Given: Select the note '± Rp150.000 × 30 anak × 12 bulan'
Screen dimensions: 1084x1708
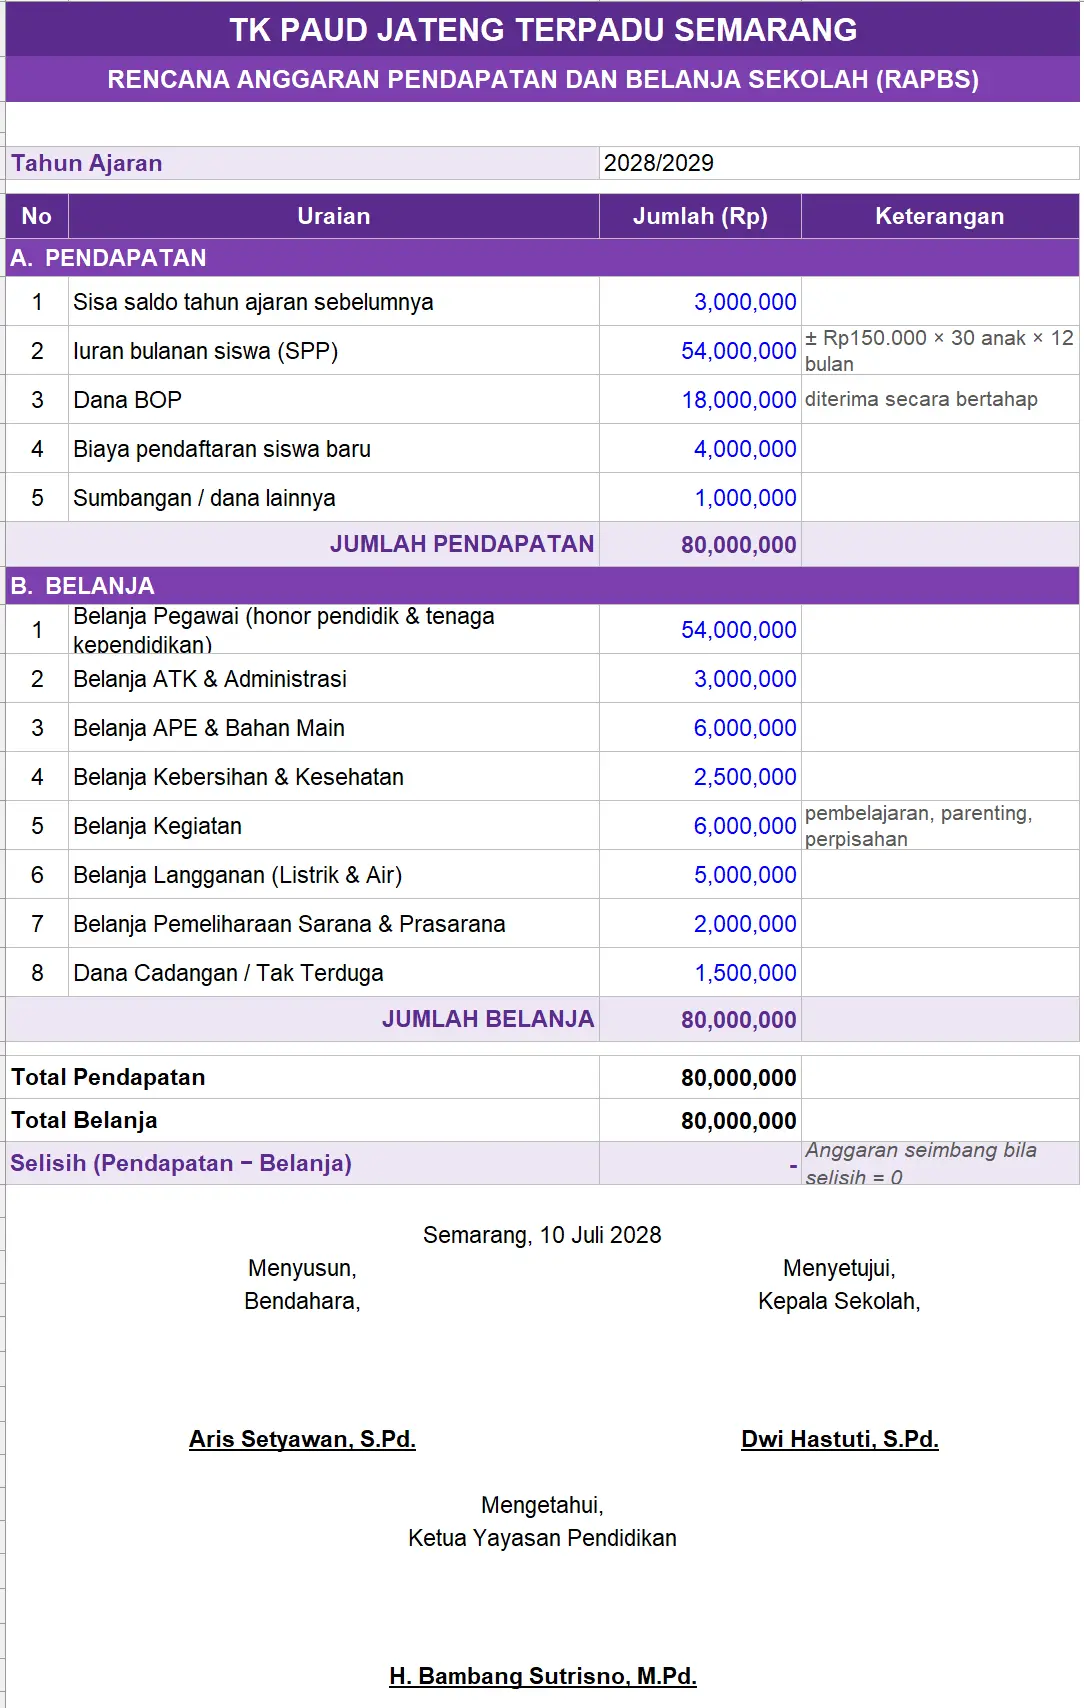Looking at the screenshot, I should [x=940, y=351].
